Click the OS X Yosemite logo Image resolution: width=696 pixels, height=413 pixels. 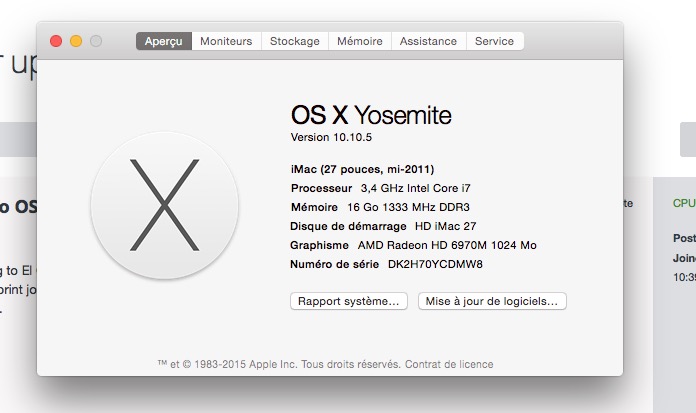(165, 205)
